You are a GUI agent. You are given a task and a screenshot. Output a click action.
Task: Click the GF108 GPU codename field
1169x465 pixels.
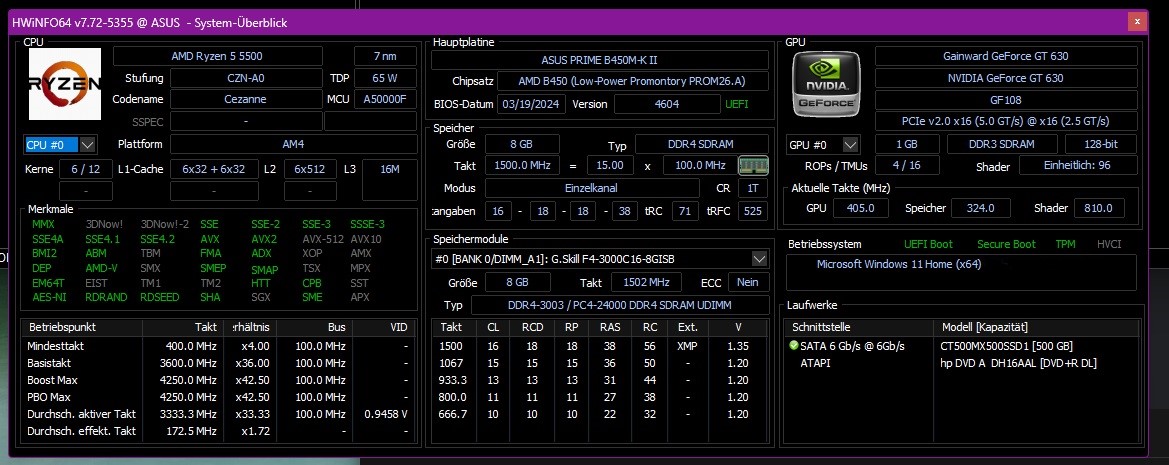click(1006, 99)
